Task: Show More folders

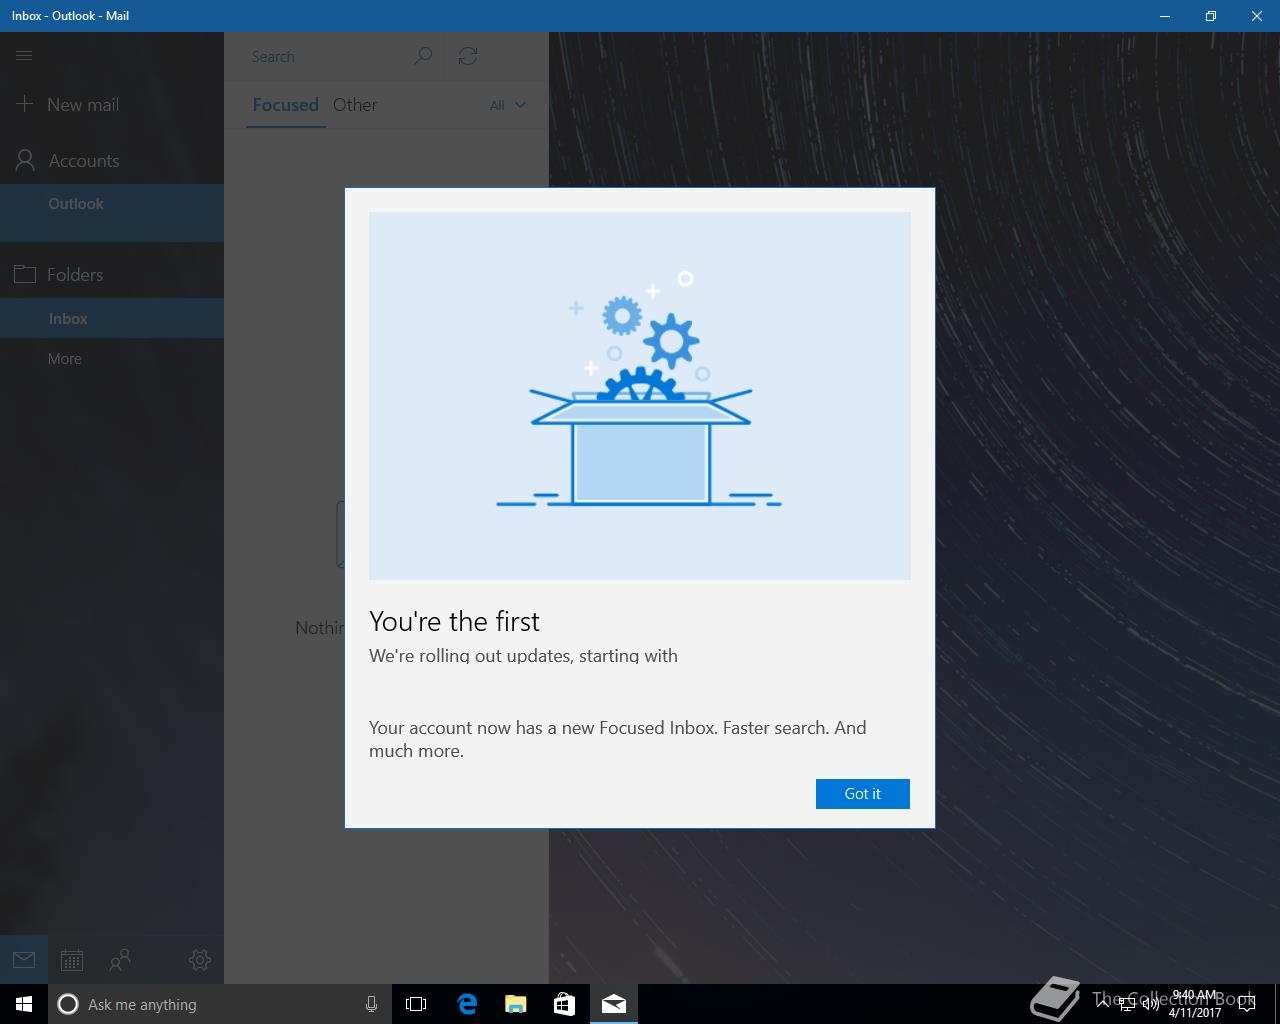Action: point(112,358)
